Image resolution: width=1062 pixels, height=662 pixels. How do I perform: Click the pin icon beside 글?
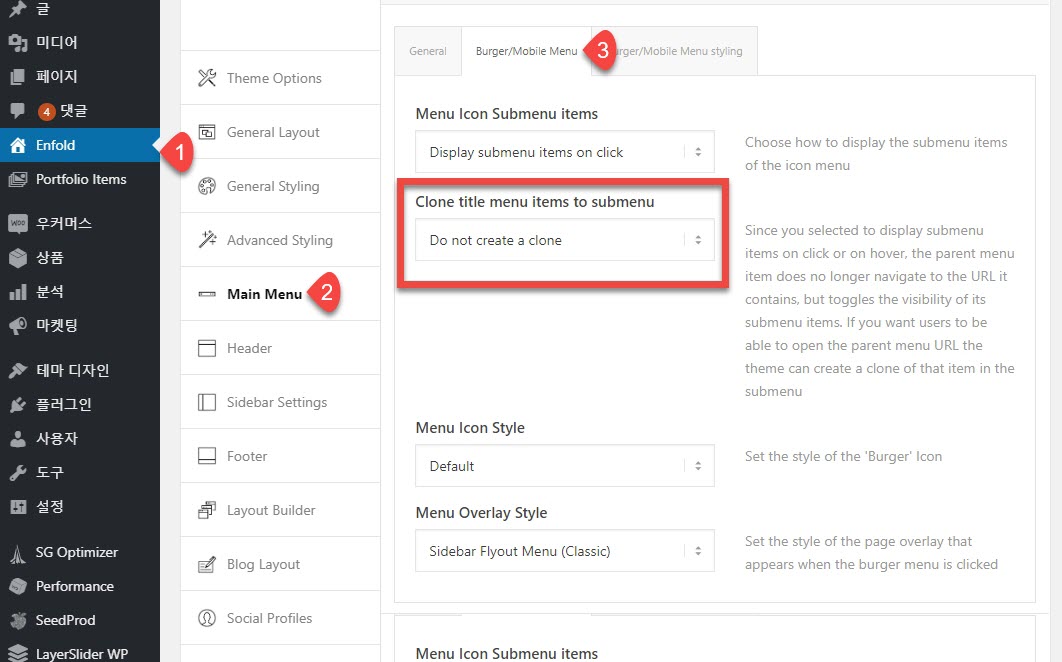coord(18,9)
